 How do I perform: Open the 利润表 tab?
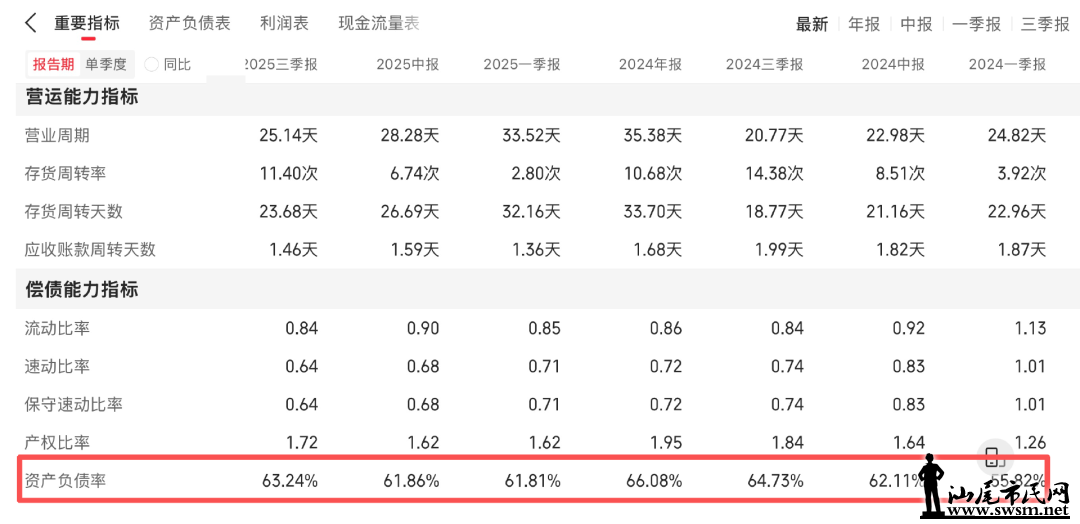point(284,23)
